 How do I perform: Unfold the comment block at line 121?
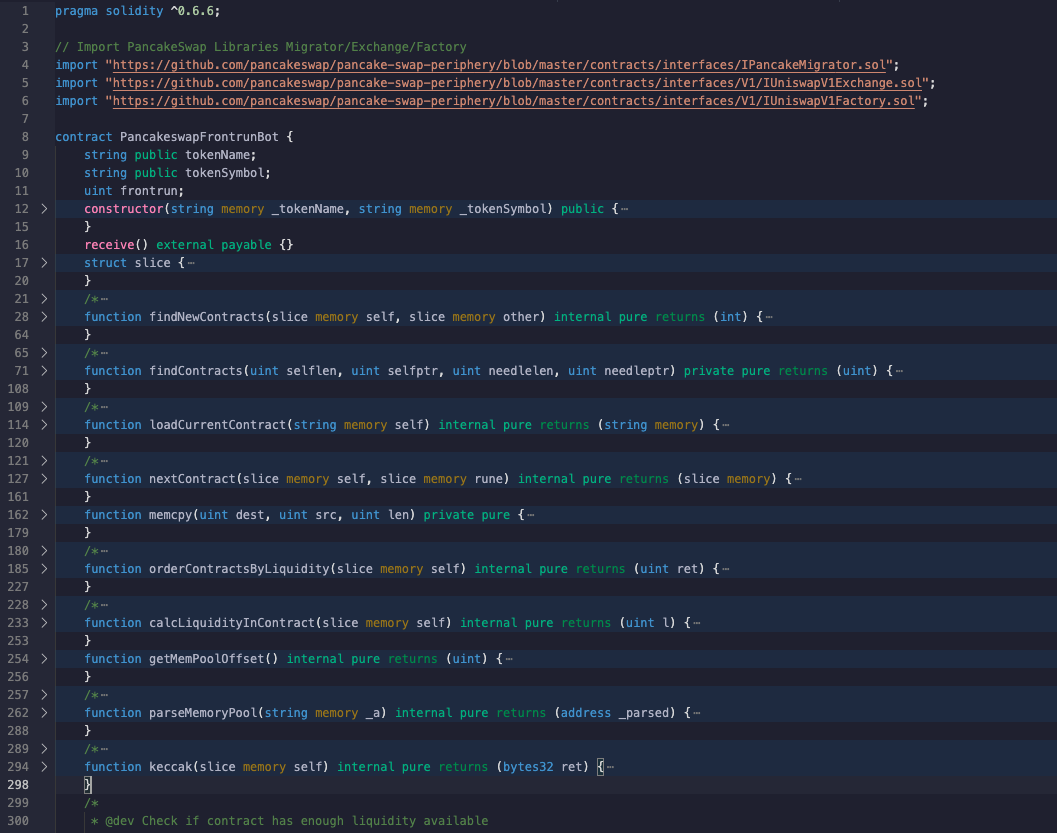tap(44, 461)
